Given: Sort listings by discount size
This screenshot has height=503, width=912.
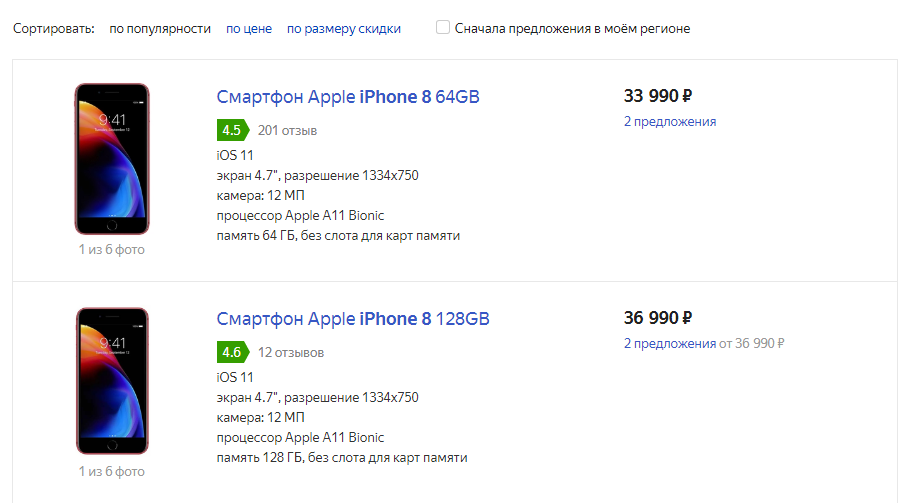Looking at the screenshot, I should (344, 29).
